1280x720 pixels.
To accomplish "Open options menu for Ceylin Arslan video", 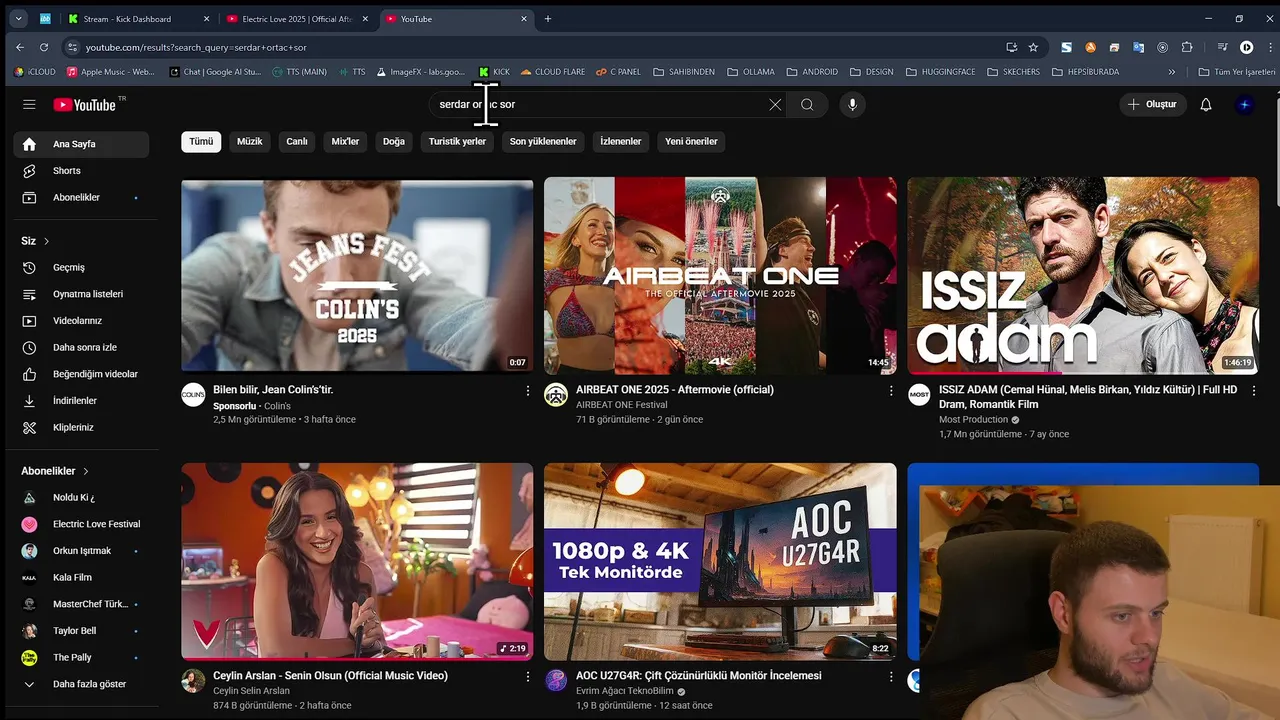I will click(x=528, y=677).
